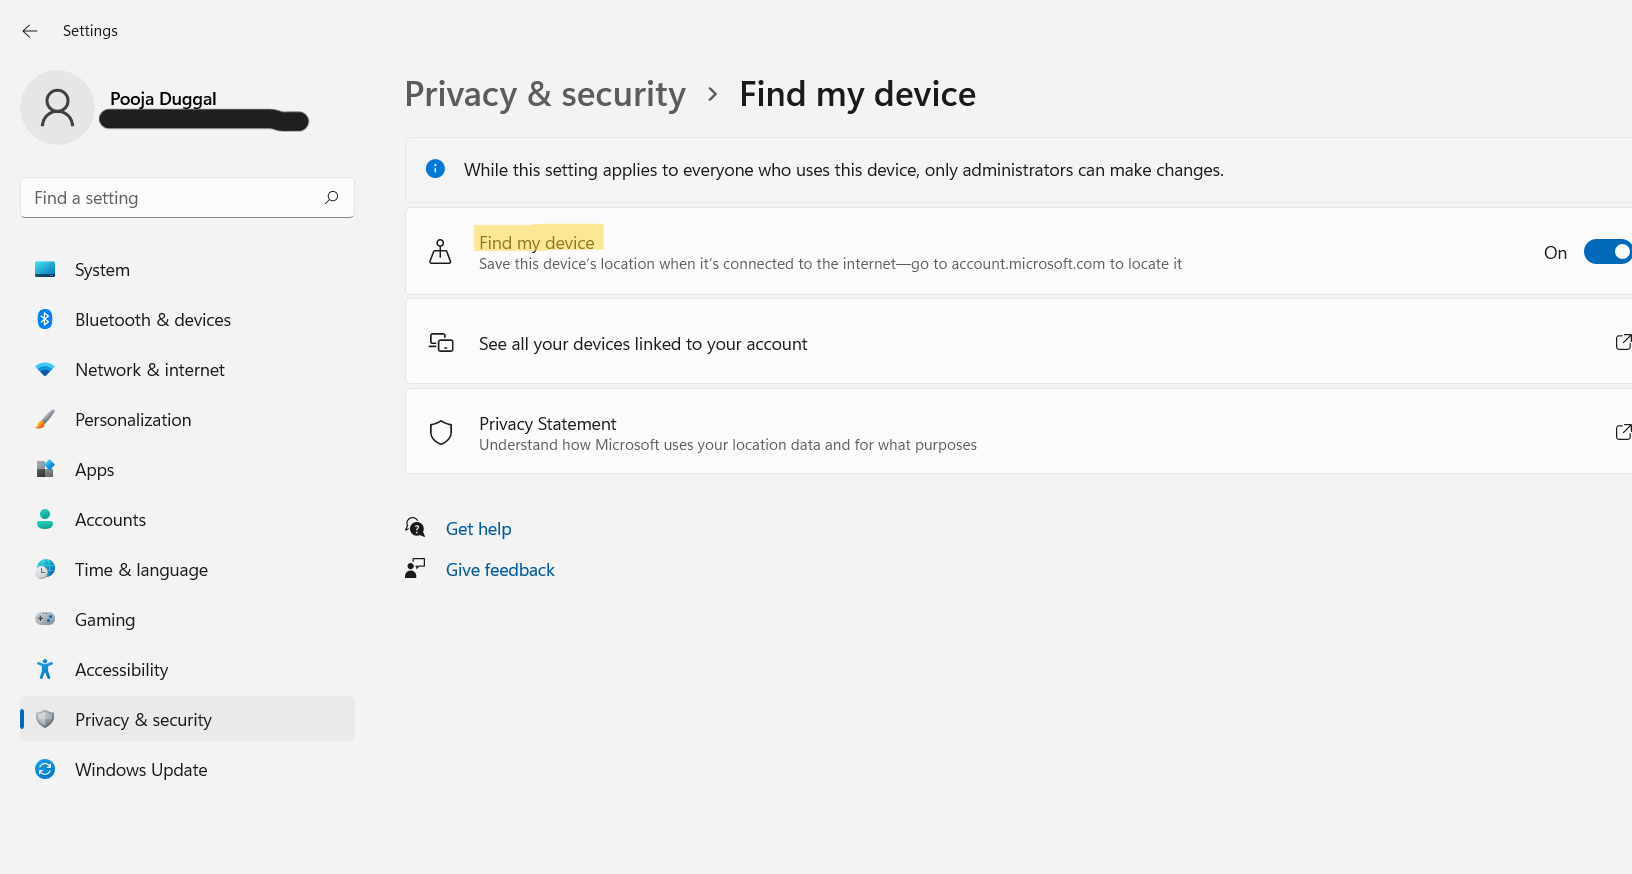Image resolution: width=1632 pixels, height=874 pixels.
Task: Open Privacy Statement external link icon
Action: [1623, 432]
